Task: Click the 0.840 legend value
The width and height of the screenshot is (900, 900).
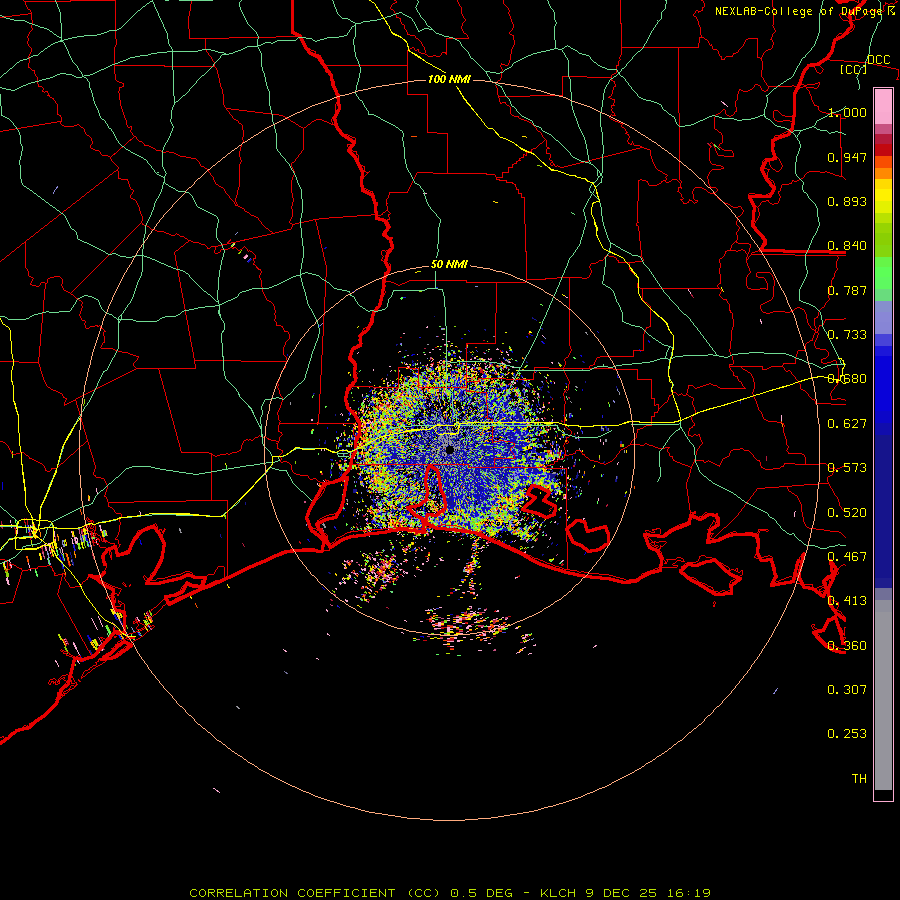Action: point(847,246)
